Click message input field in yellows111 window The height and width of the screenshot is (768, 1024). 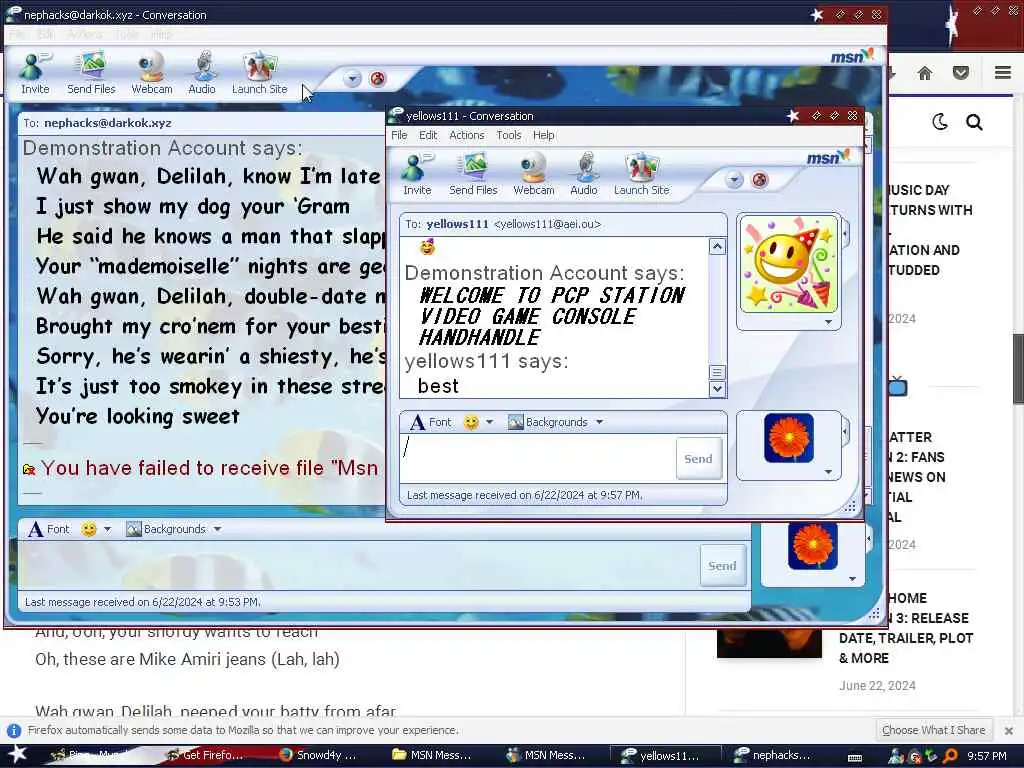tap(538, 458)
